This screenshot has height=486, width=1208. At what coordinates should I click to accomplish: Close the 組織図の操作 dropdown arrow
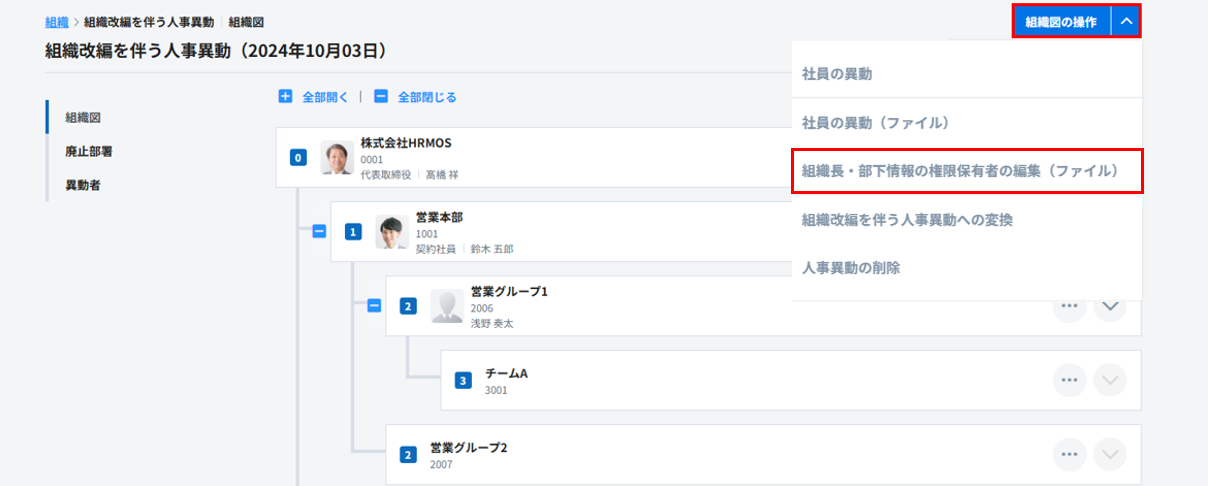(1126, 21)
